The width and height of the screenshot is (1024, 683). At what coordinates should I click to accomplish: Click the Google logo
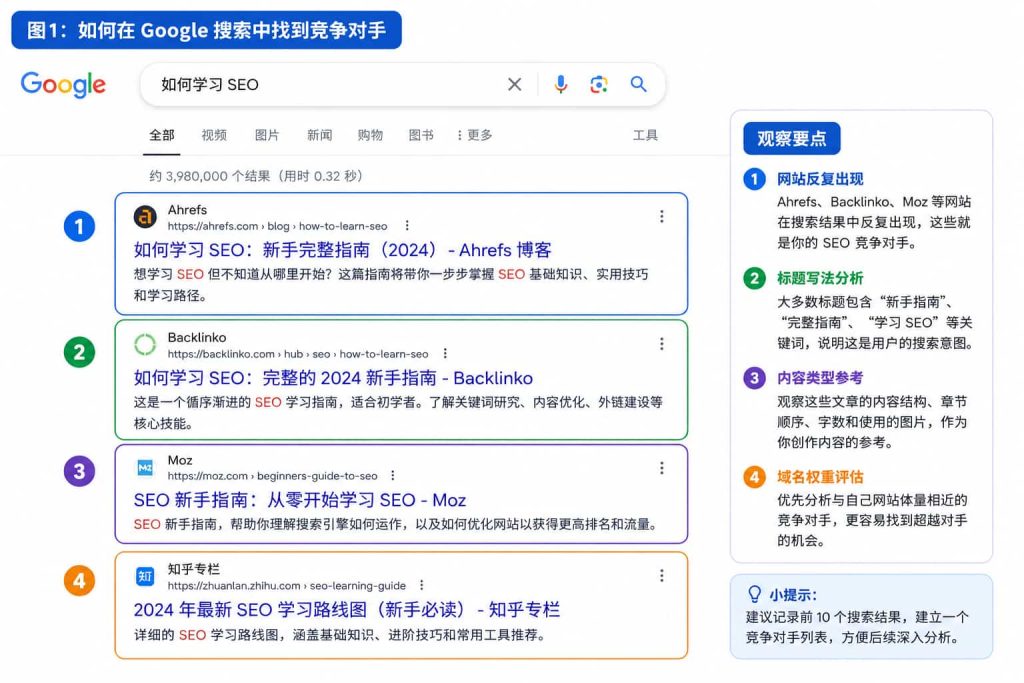[63, 84]
